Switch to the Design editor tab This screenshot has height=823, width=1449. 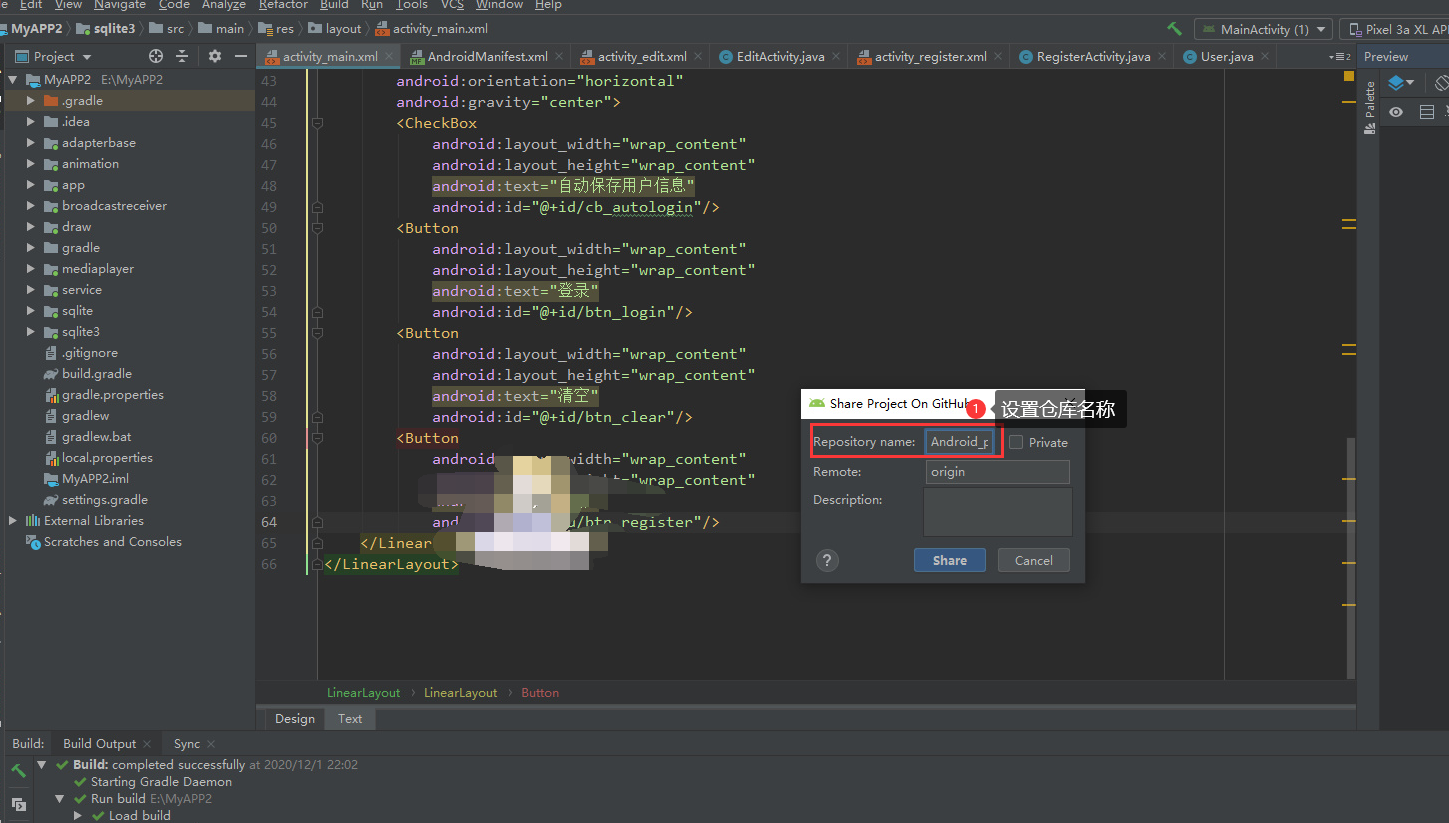tap(295, 718)
